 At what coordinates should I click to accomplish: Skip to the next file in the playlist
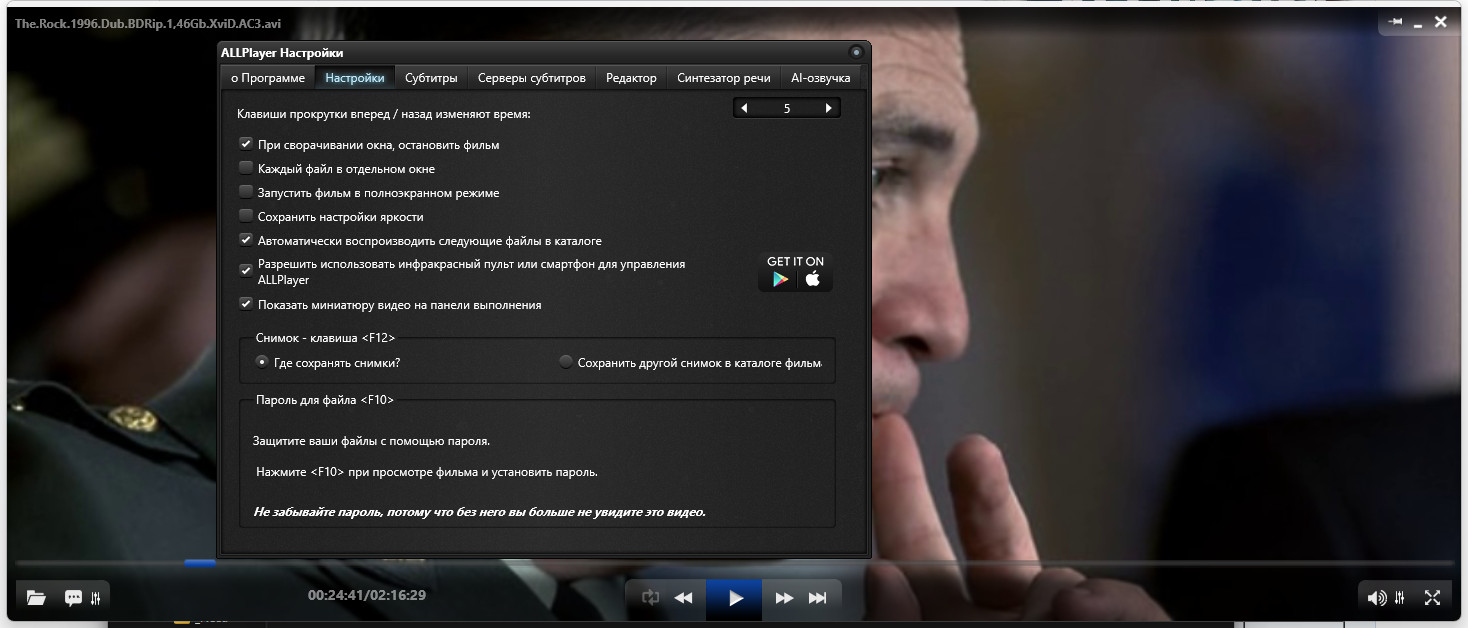818,598
